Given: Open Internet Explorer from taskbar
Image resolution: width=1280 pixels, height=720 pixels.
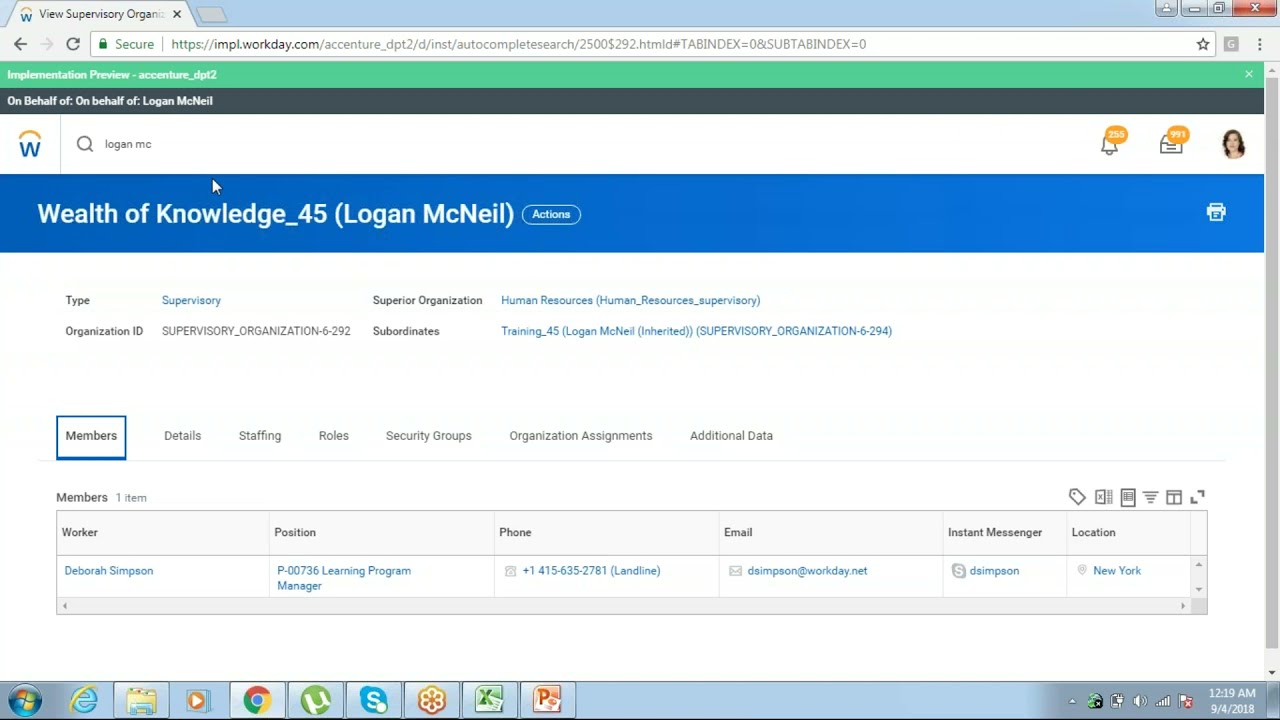Looking at the screenshot, I should [84, 700].
